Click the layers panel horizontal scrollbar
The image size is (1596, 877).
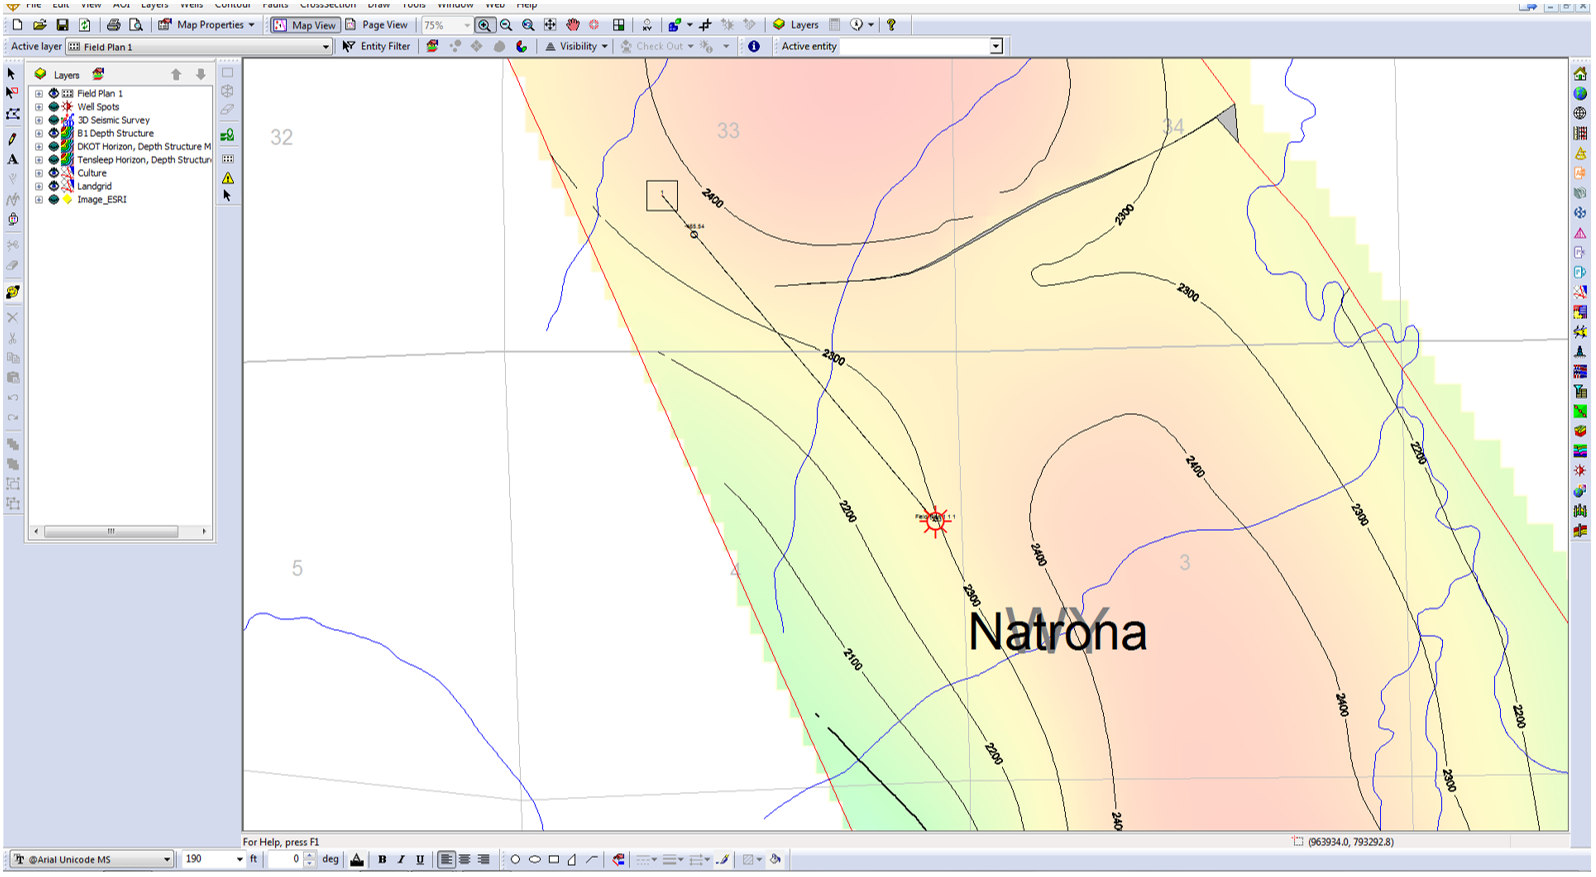(119, 532)
